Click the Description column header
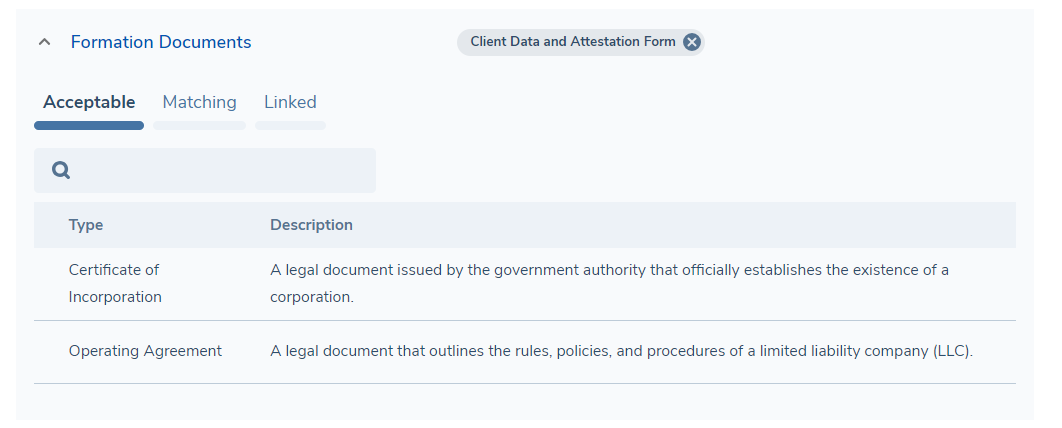This screenshot has height=428, width=1062. pyautogui.click(x=311, y=225)
